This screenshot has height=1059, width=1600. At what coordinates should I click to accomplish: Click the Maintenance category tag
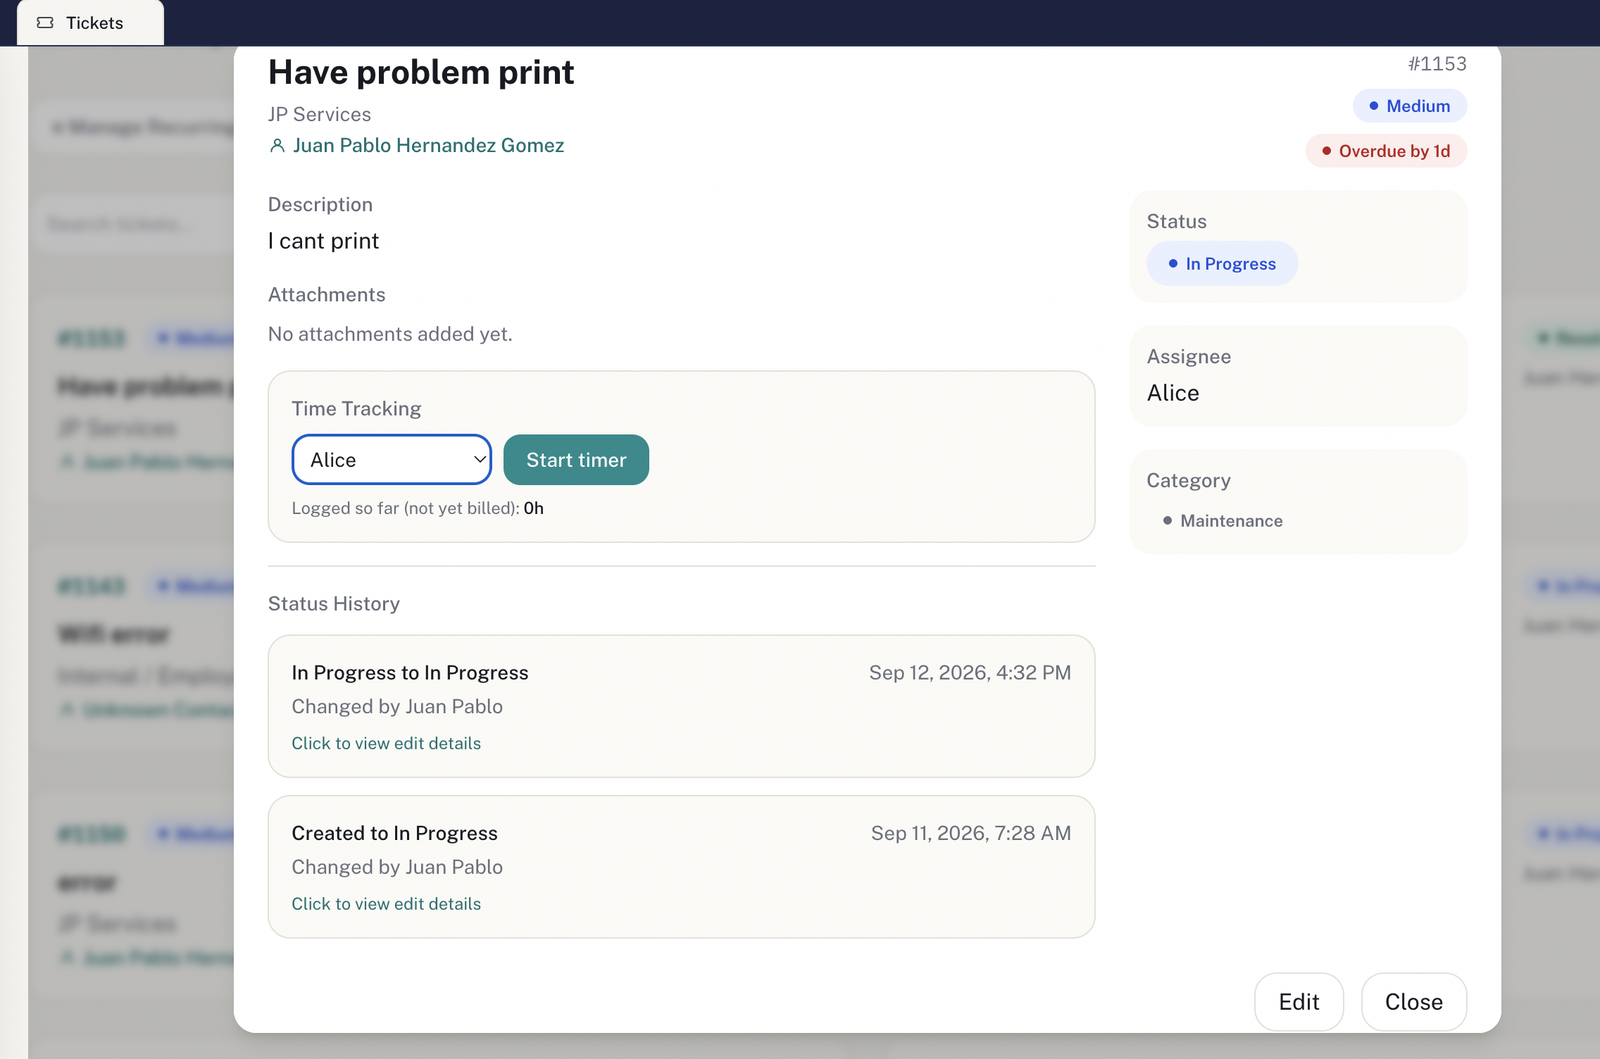click(1222, 521)
